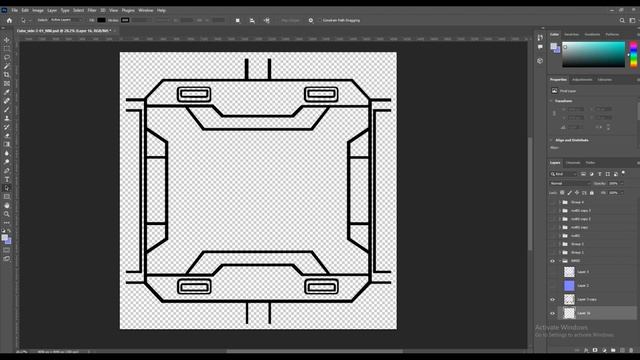Screen dimensions: 640x360
Task: Open the Comments panel icon
Action: pos(540,47)
